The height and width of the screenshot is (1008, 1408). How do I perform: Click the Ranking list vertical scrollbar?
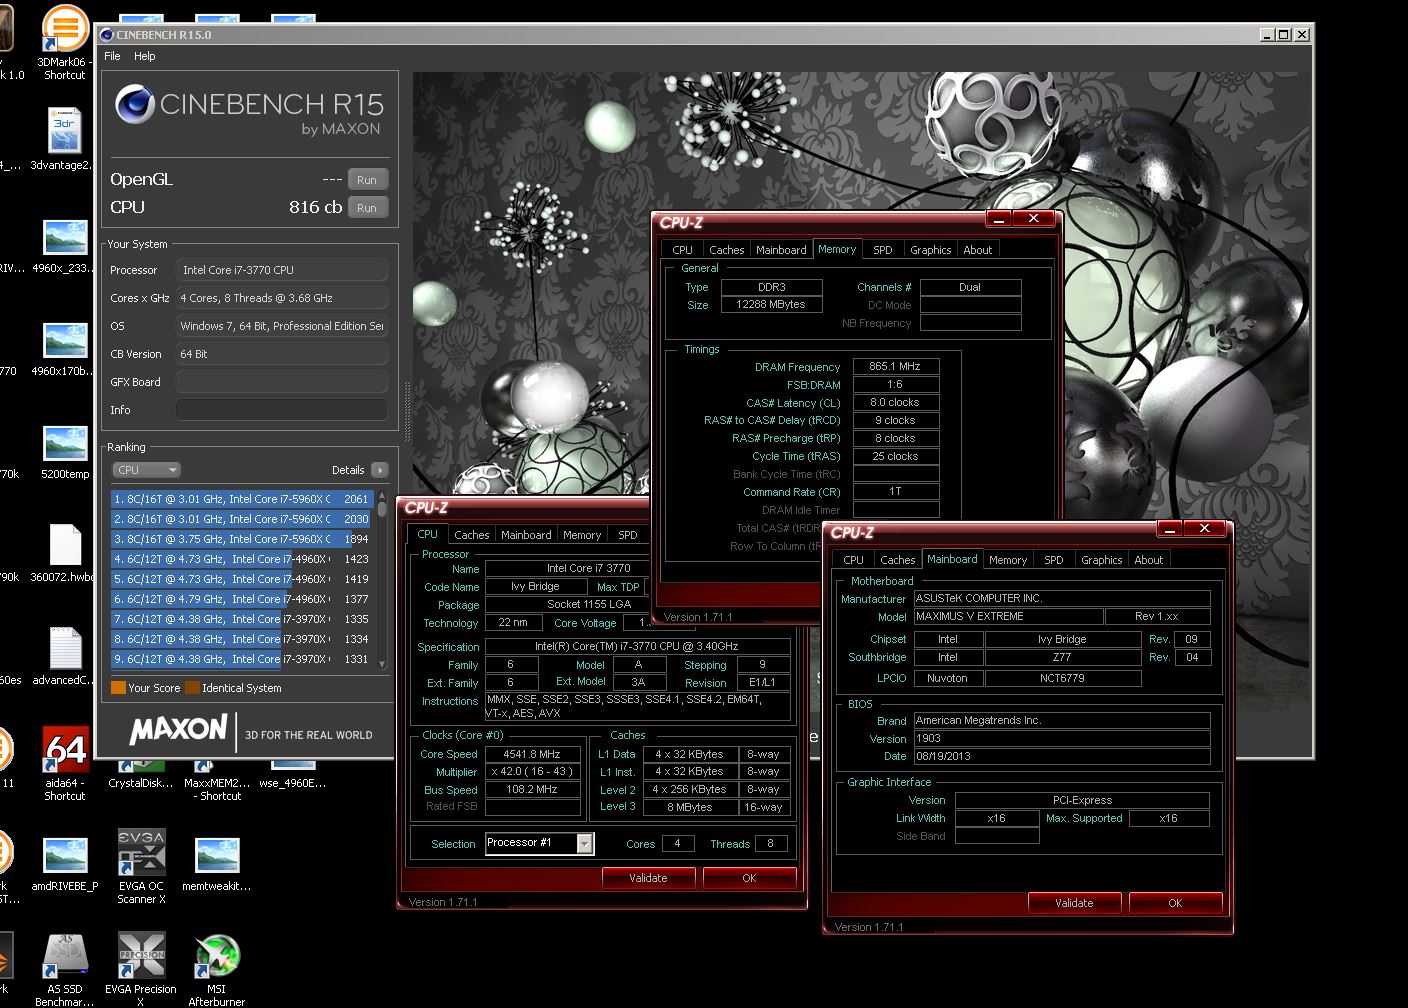[382, 579]
